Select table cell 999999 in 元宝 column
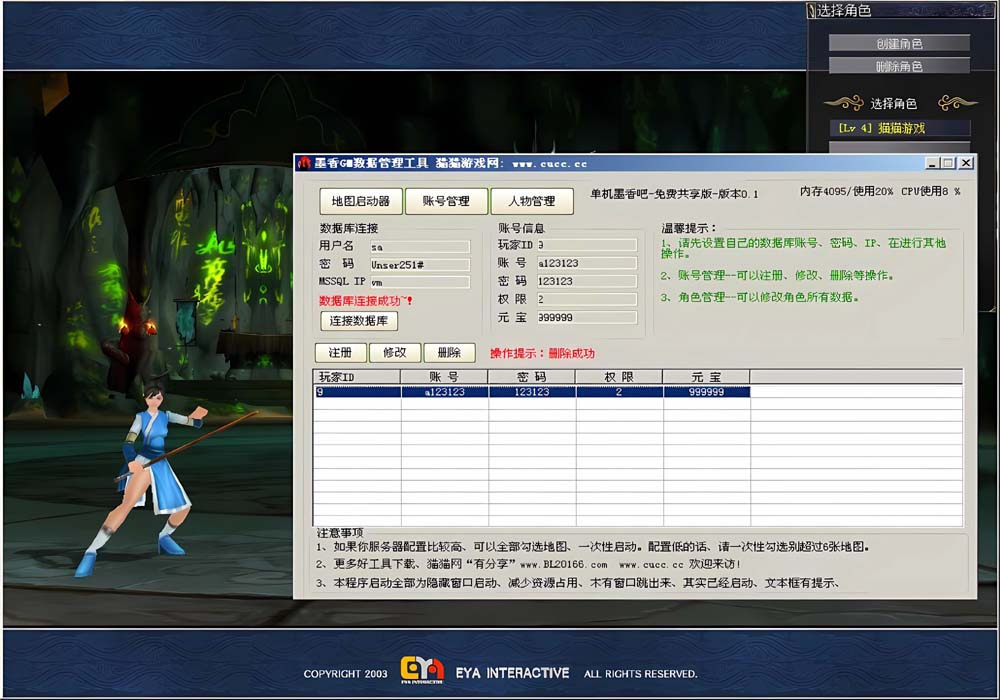1000x700 pixels. [707, 391]
